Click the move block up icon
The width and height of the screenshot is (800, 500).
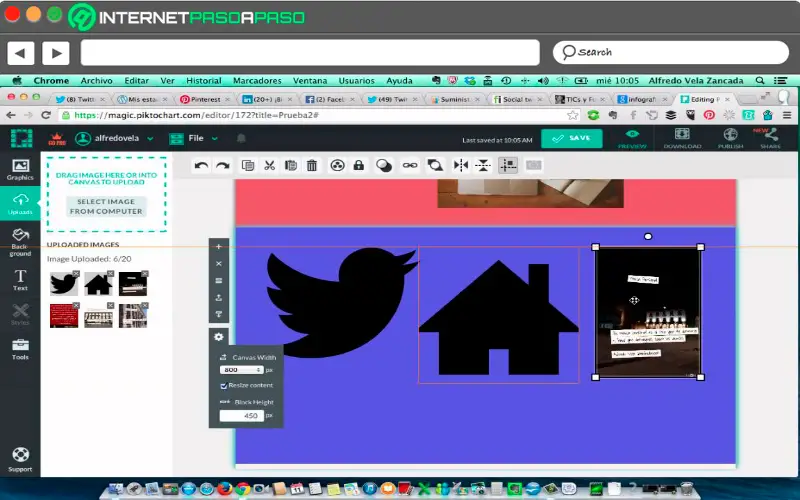coord(218,297)
